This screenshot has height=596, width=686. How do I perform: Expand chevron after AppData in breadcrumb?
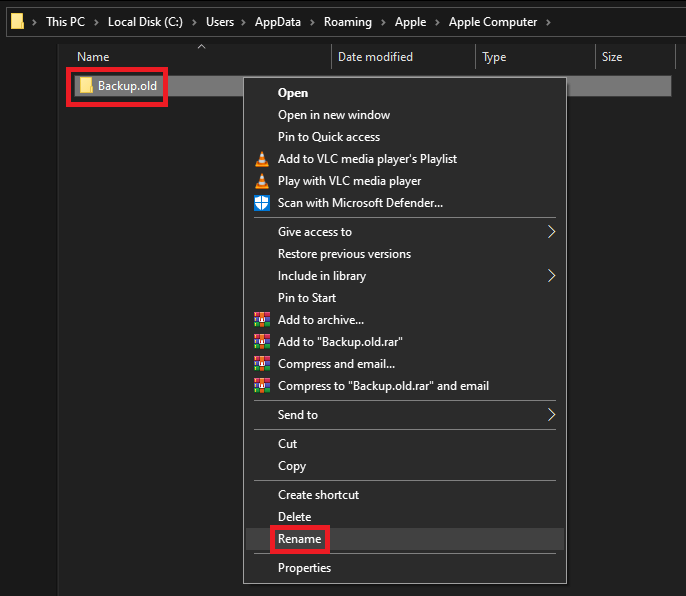tap(312, 22)
